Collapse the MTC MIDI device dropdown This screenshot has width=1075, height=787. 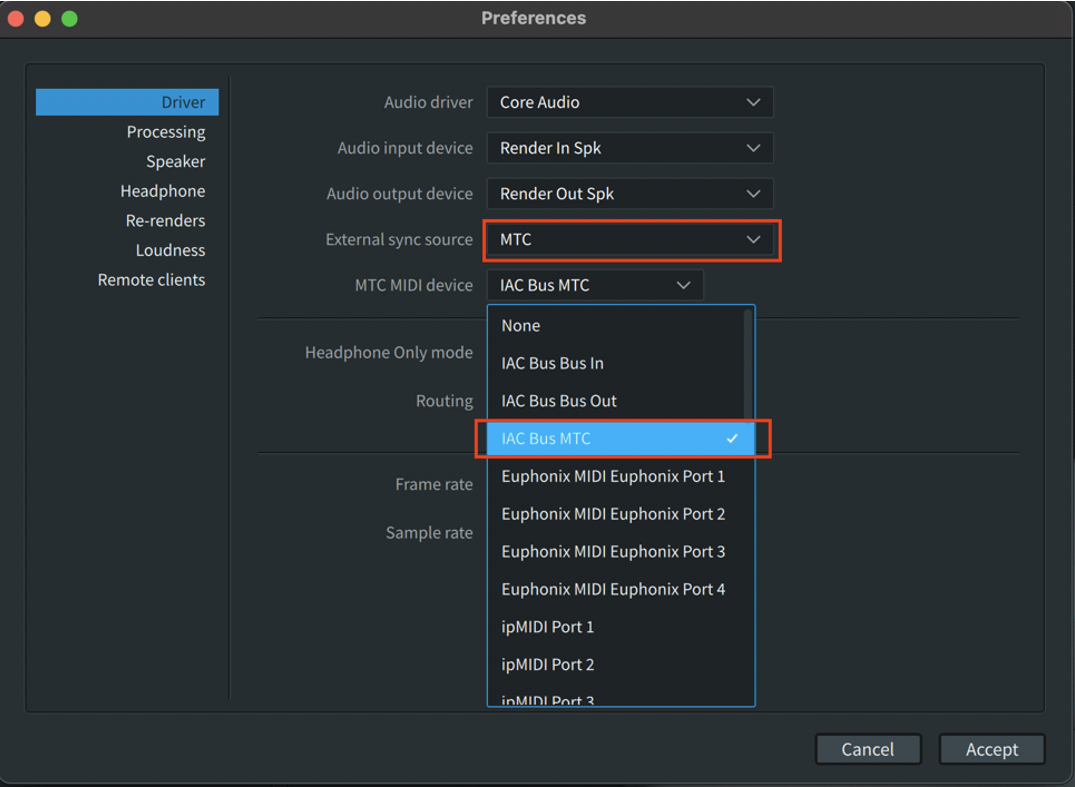(595, 285)
